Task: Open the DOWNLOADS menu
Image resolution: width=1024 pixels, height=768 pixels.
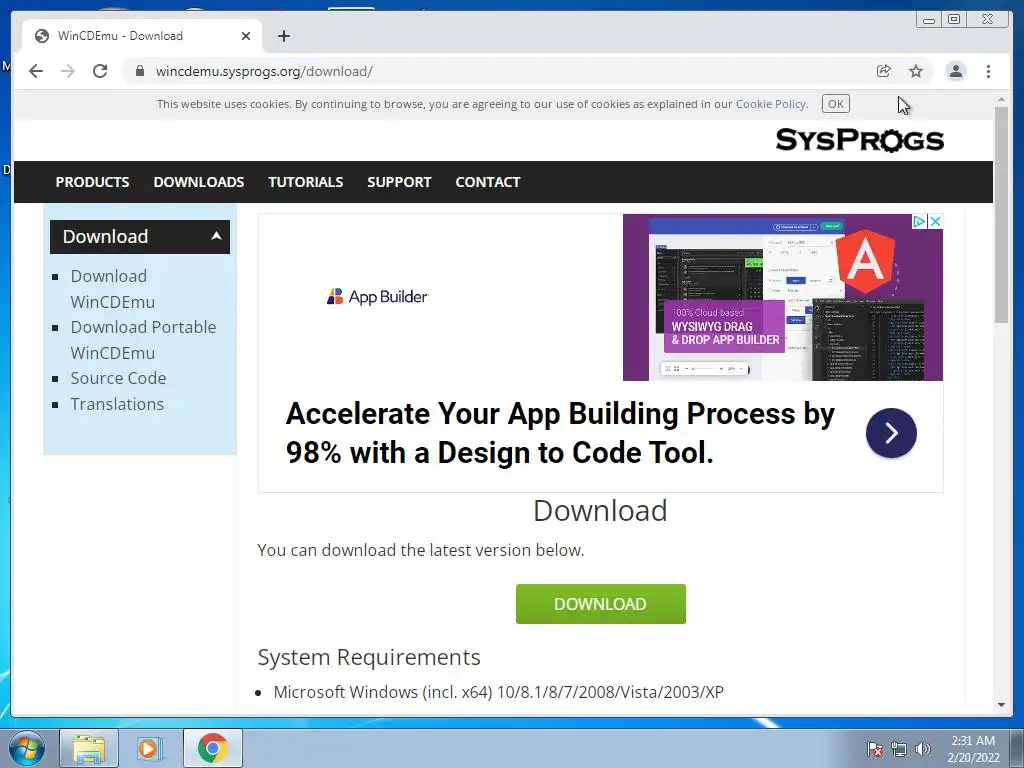Action: 199,182
